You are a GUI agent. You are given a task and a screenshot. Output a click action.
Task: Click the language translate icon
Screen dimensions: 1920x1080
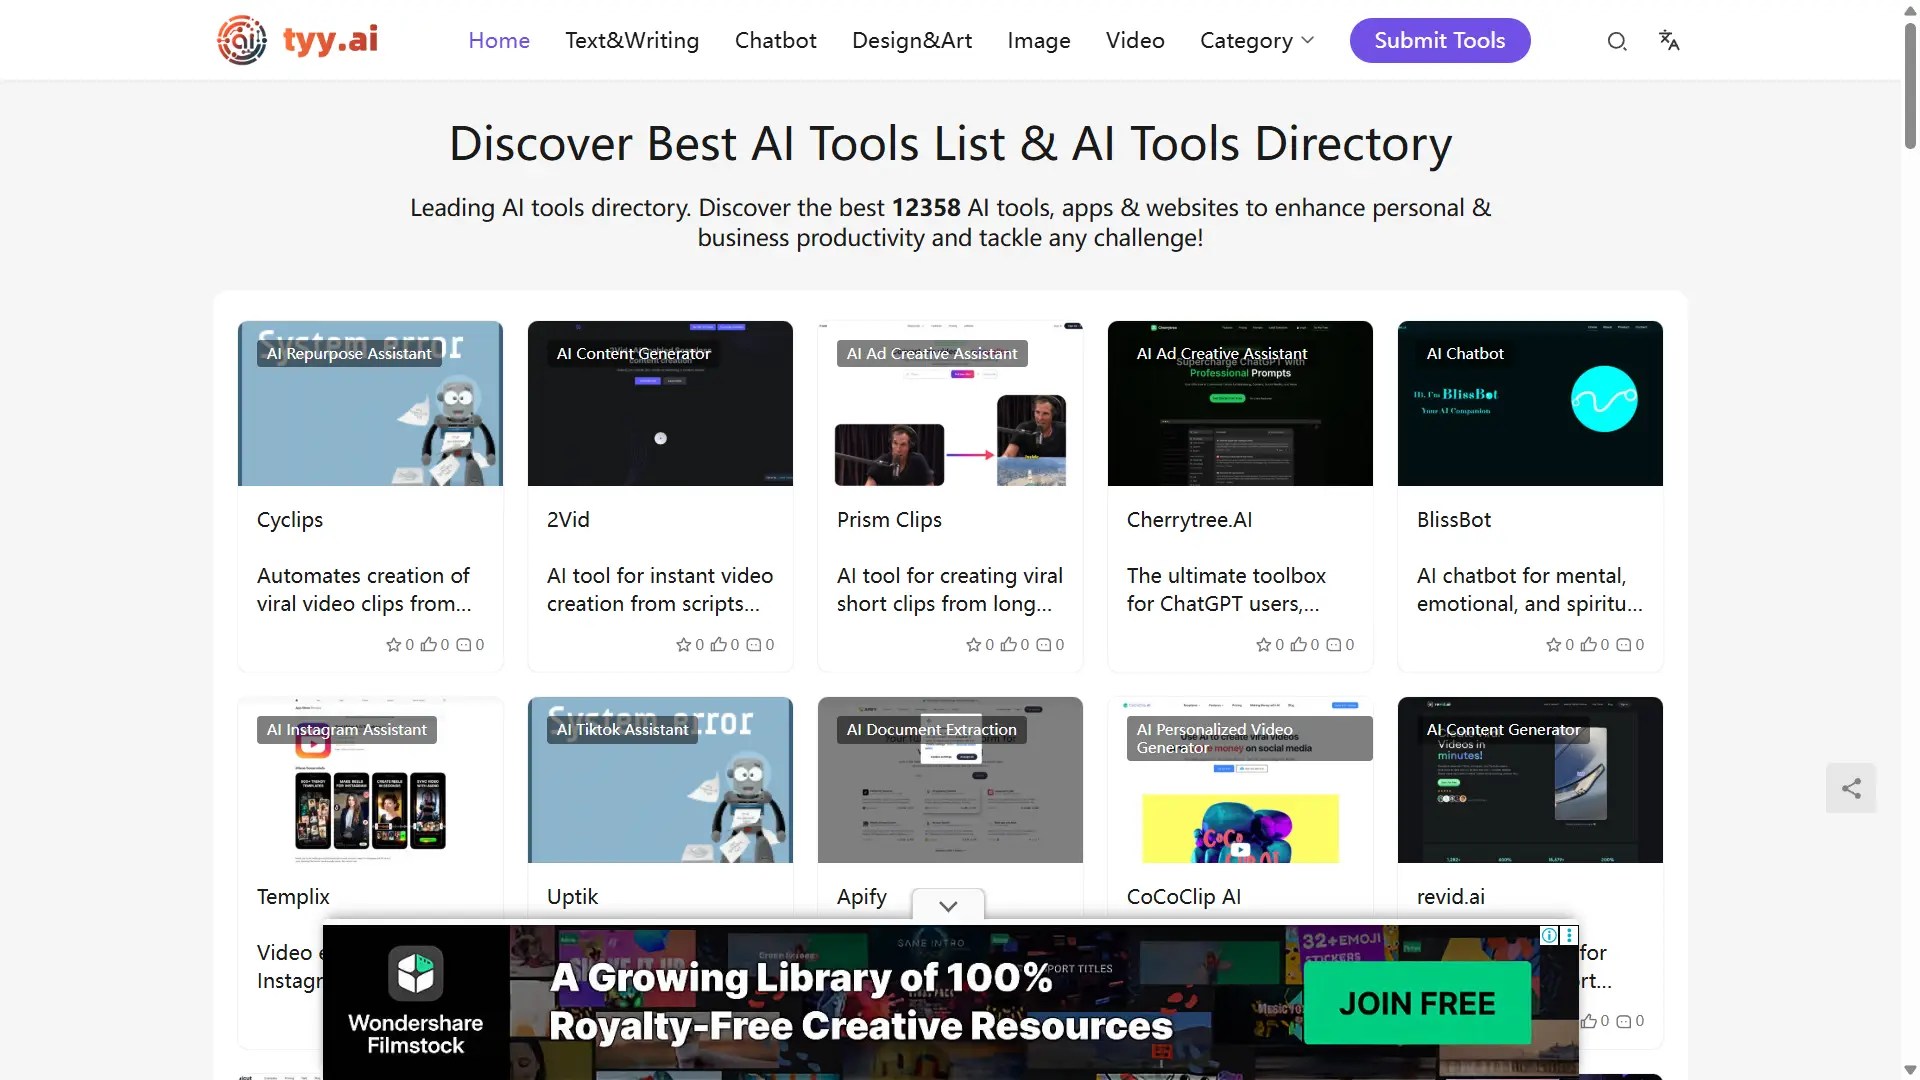click(x=1668, y=40)
